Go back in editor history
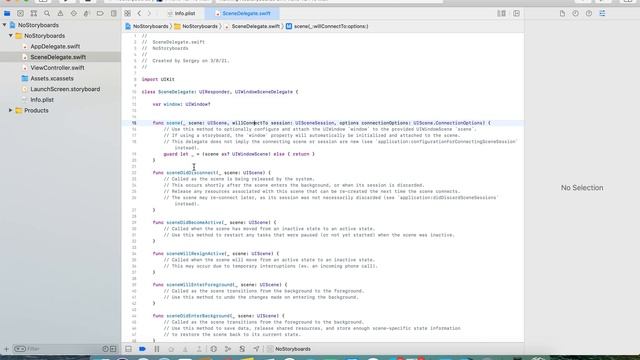The image size is (640, 360). 139,13
